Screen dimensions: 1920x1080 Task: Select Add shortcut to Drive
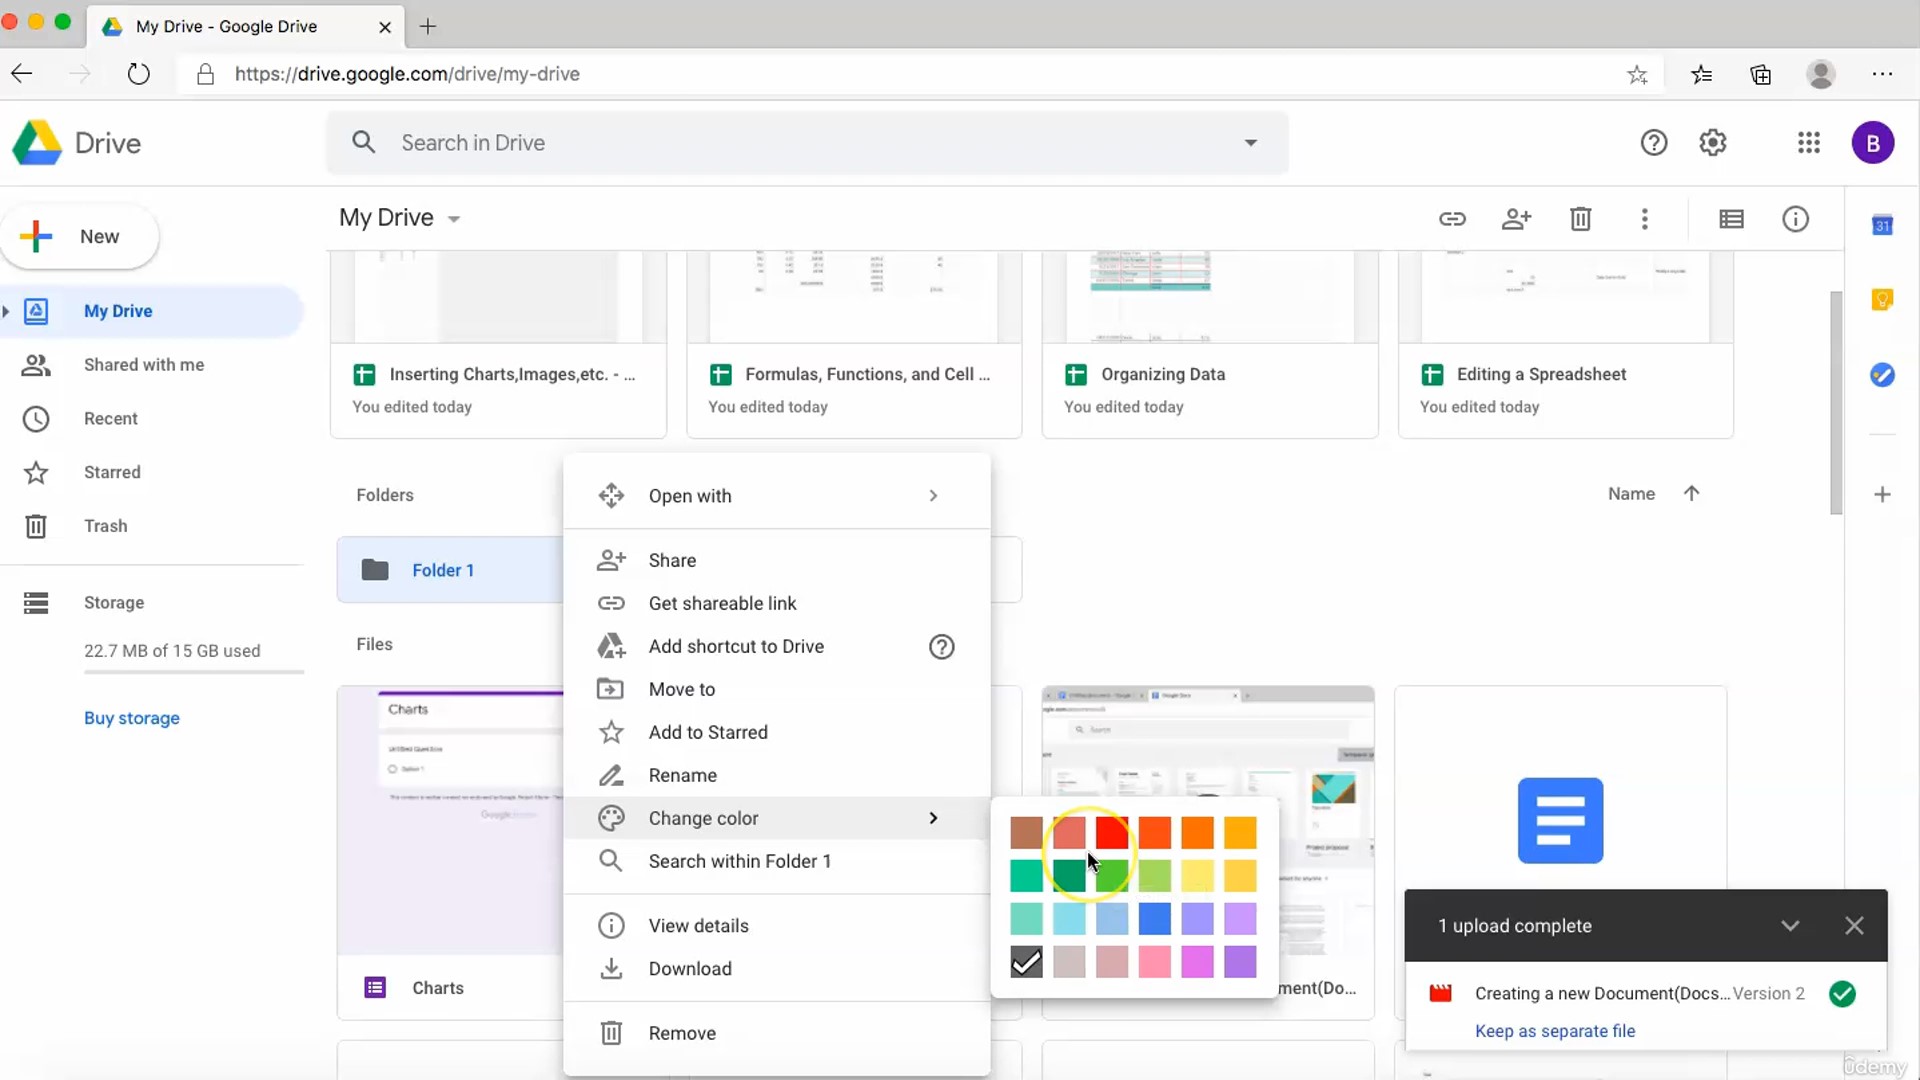[777, 647]
